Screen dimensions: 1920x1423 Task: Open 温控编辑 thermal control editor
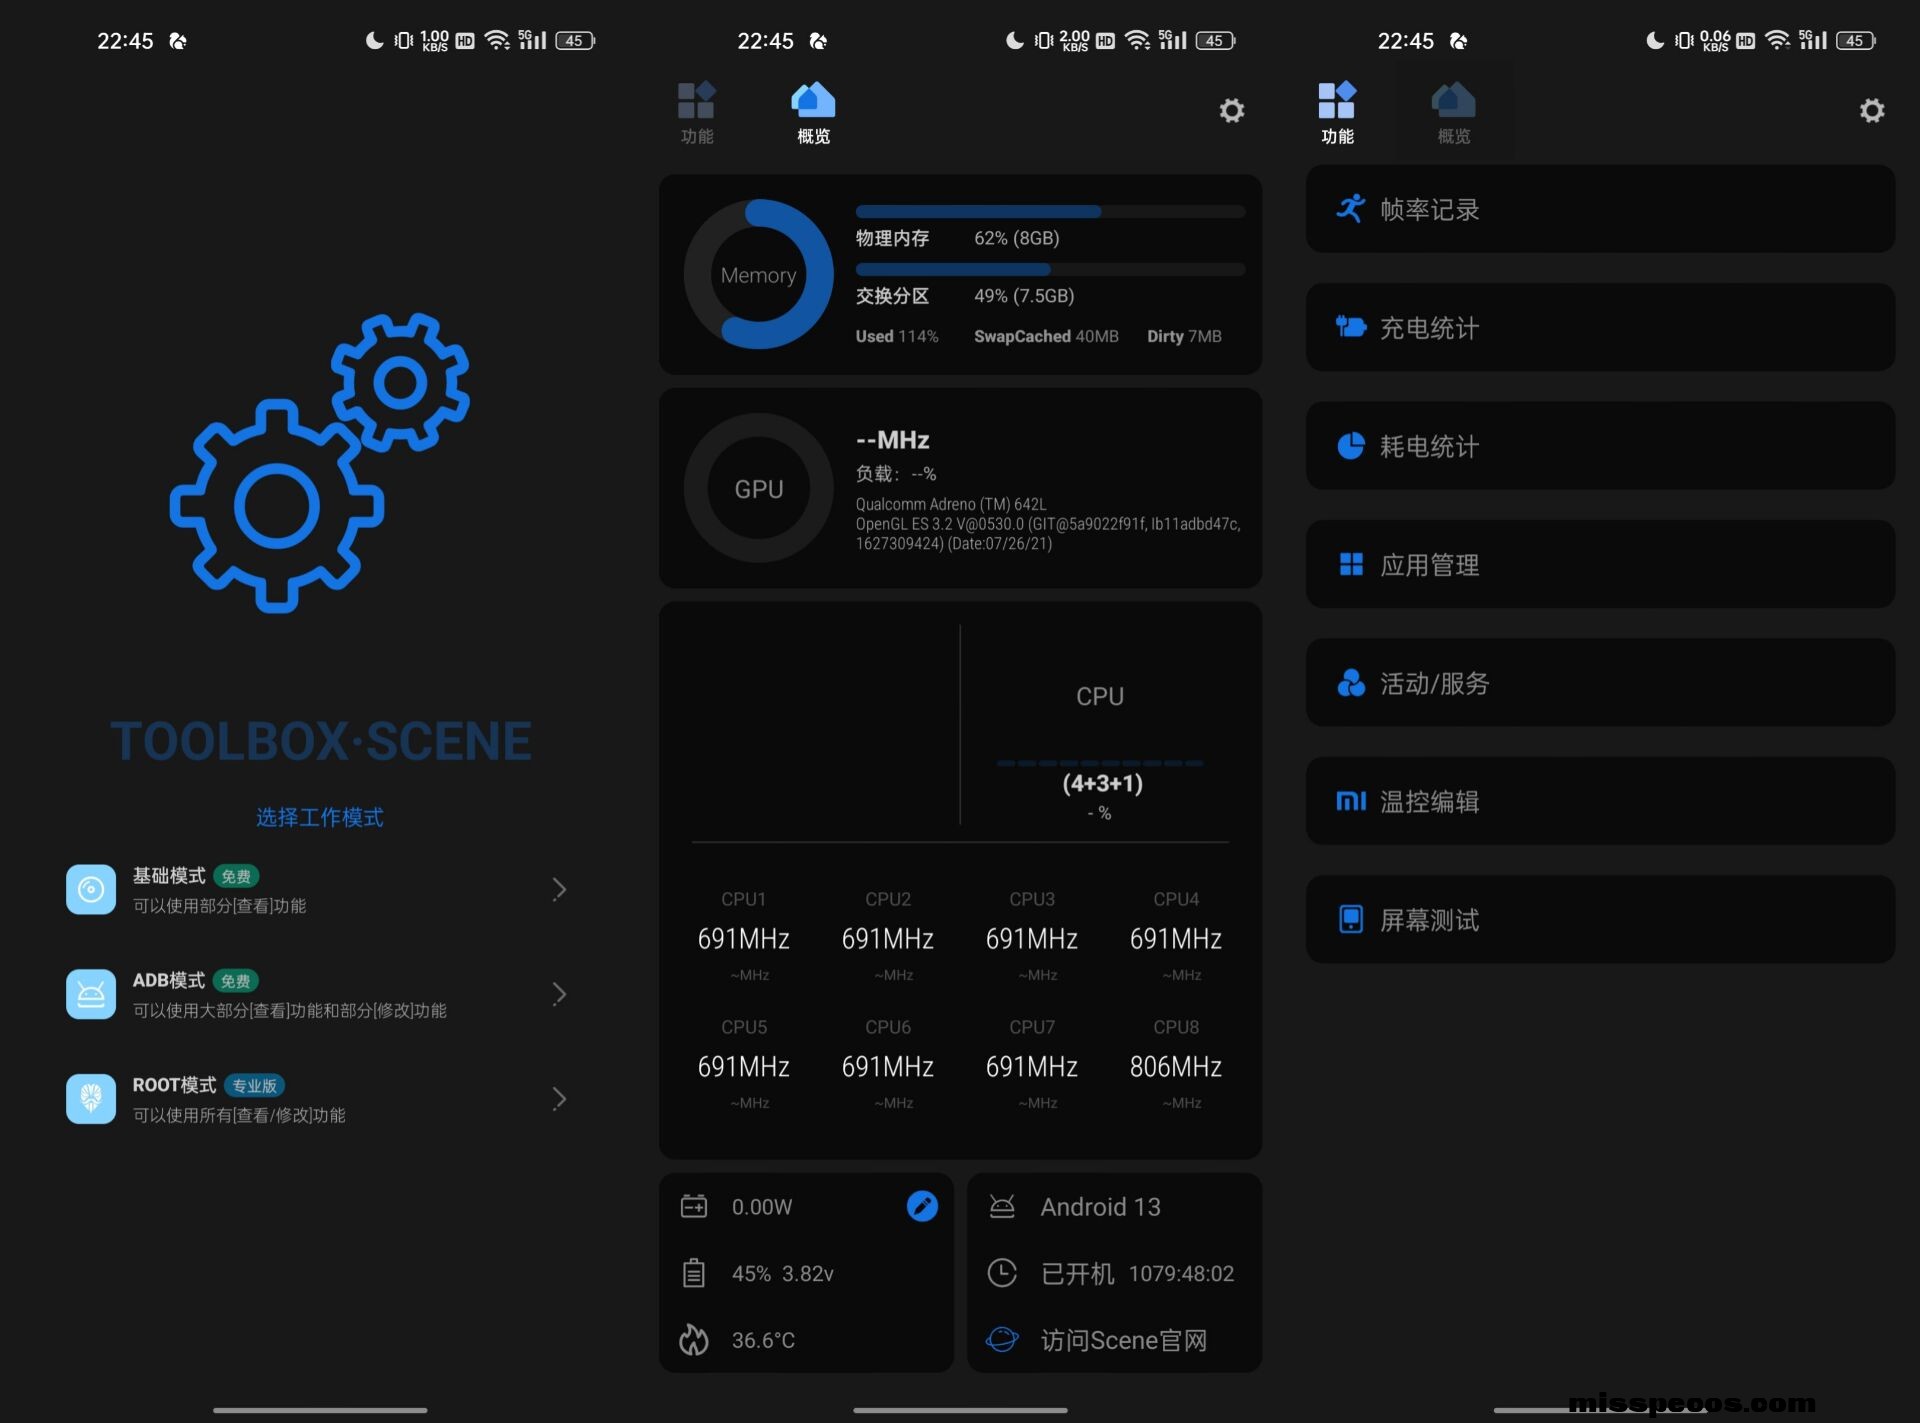pos(1600,801)
